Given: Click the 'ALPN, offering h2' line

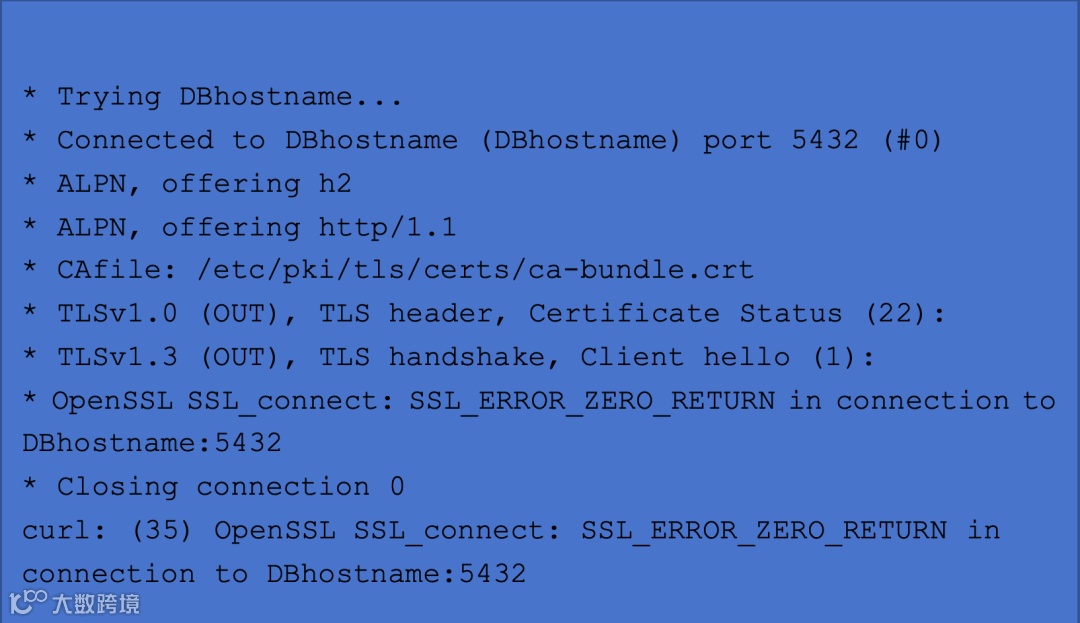Looking at the screenshot, I should tap(204, 184).
